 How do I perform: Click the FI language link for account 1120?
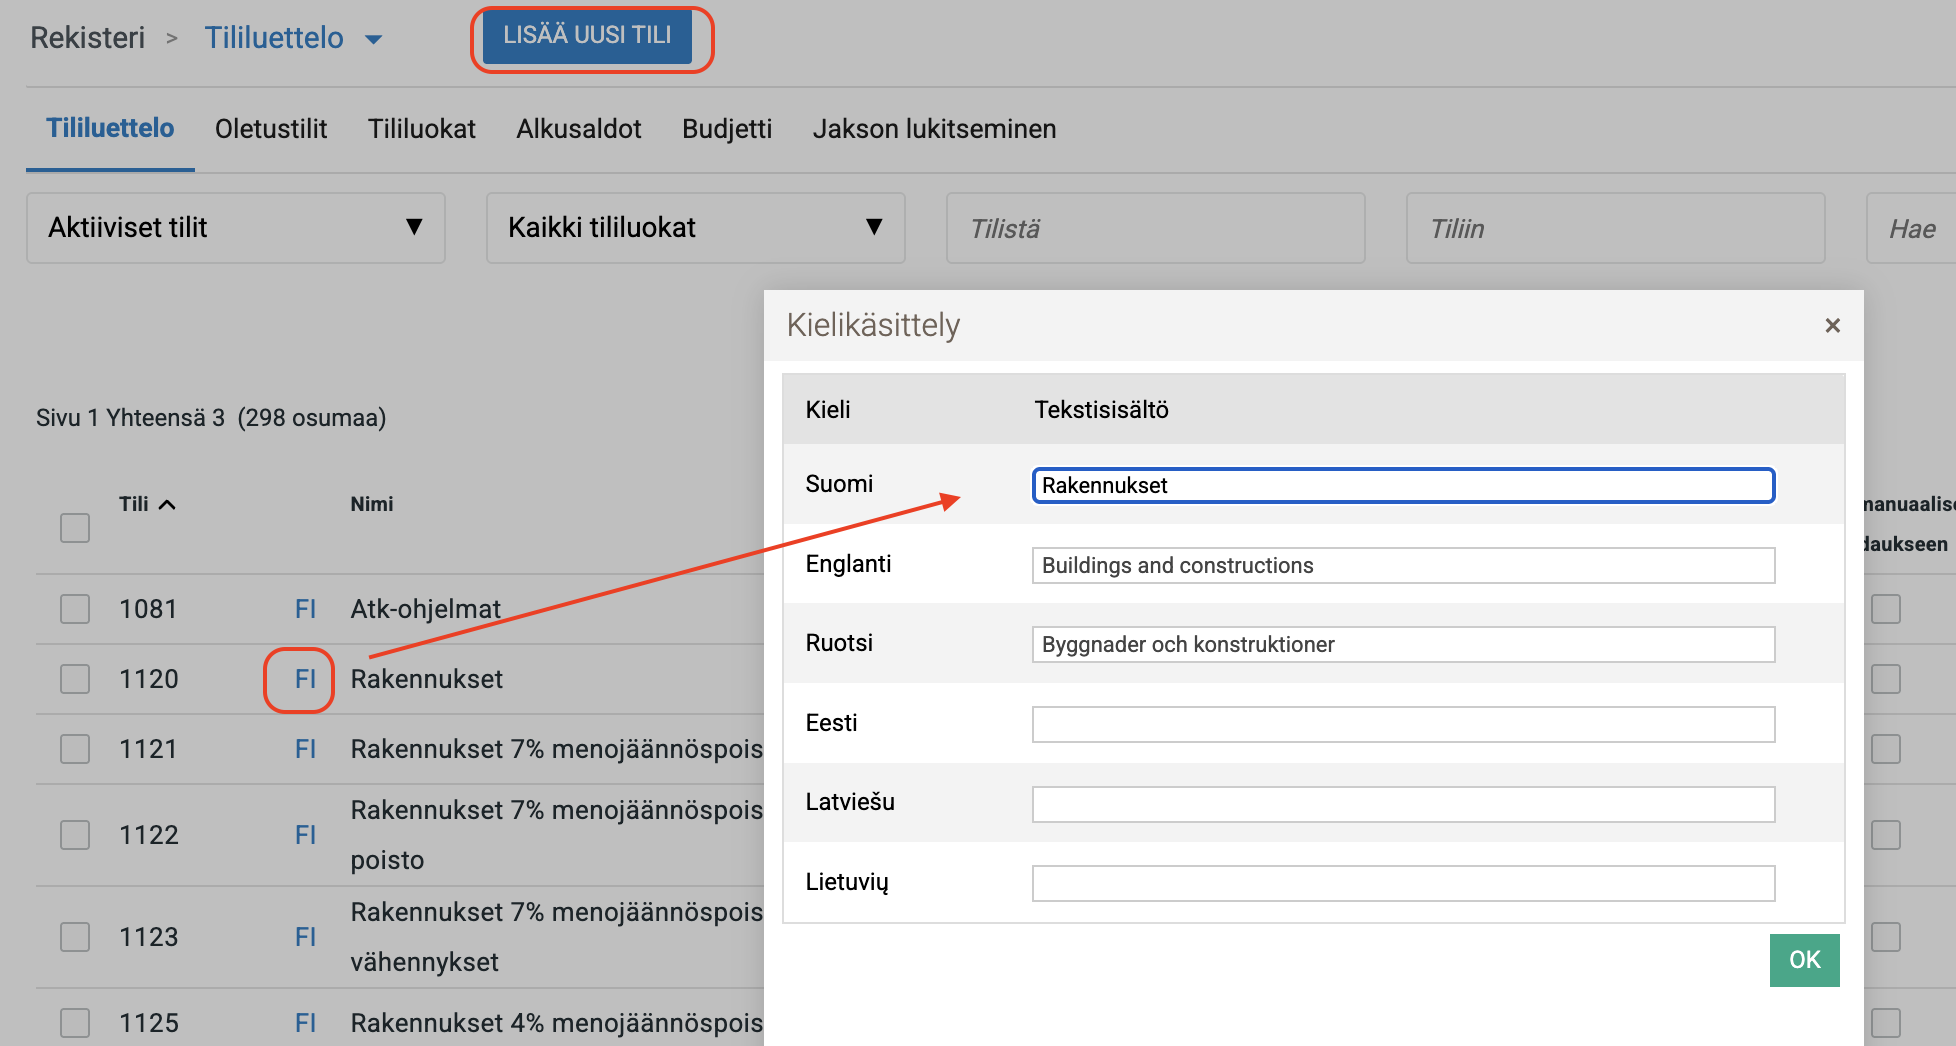[x=305, y=679]
